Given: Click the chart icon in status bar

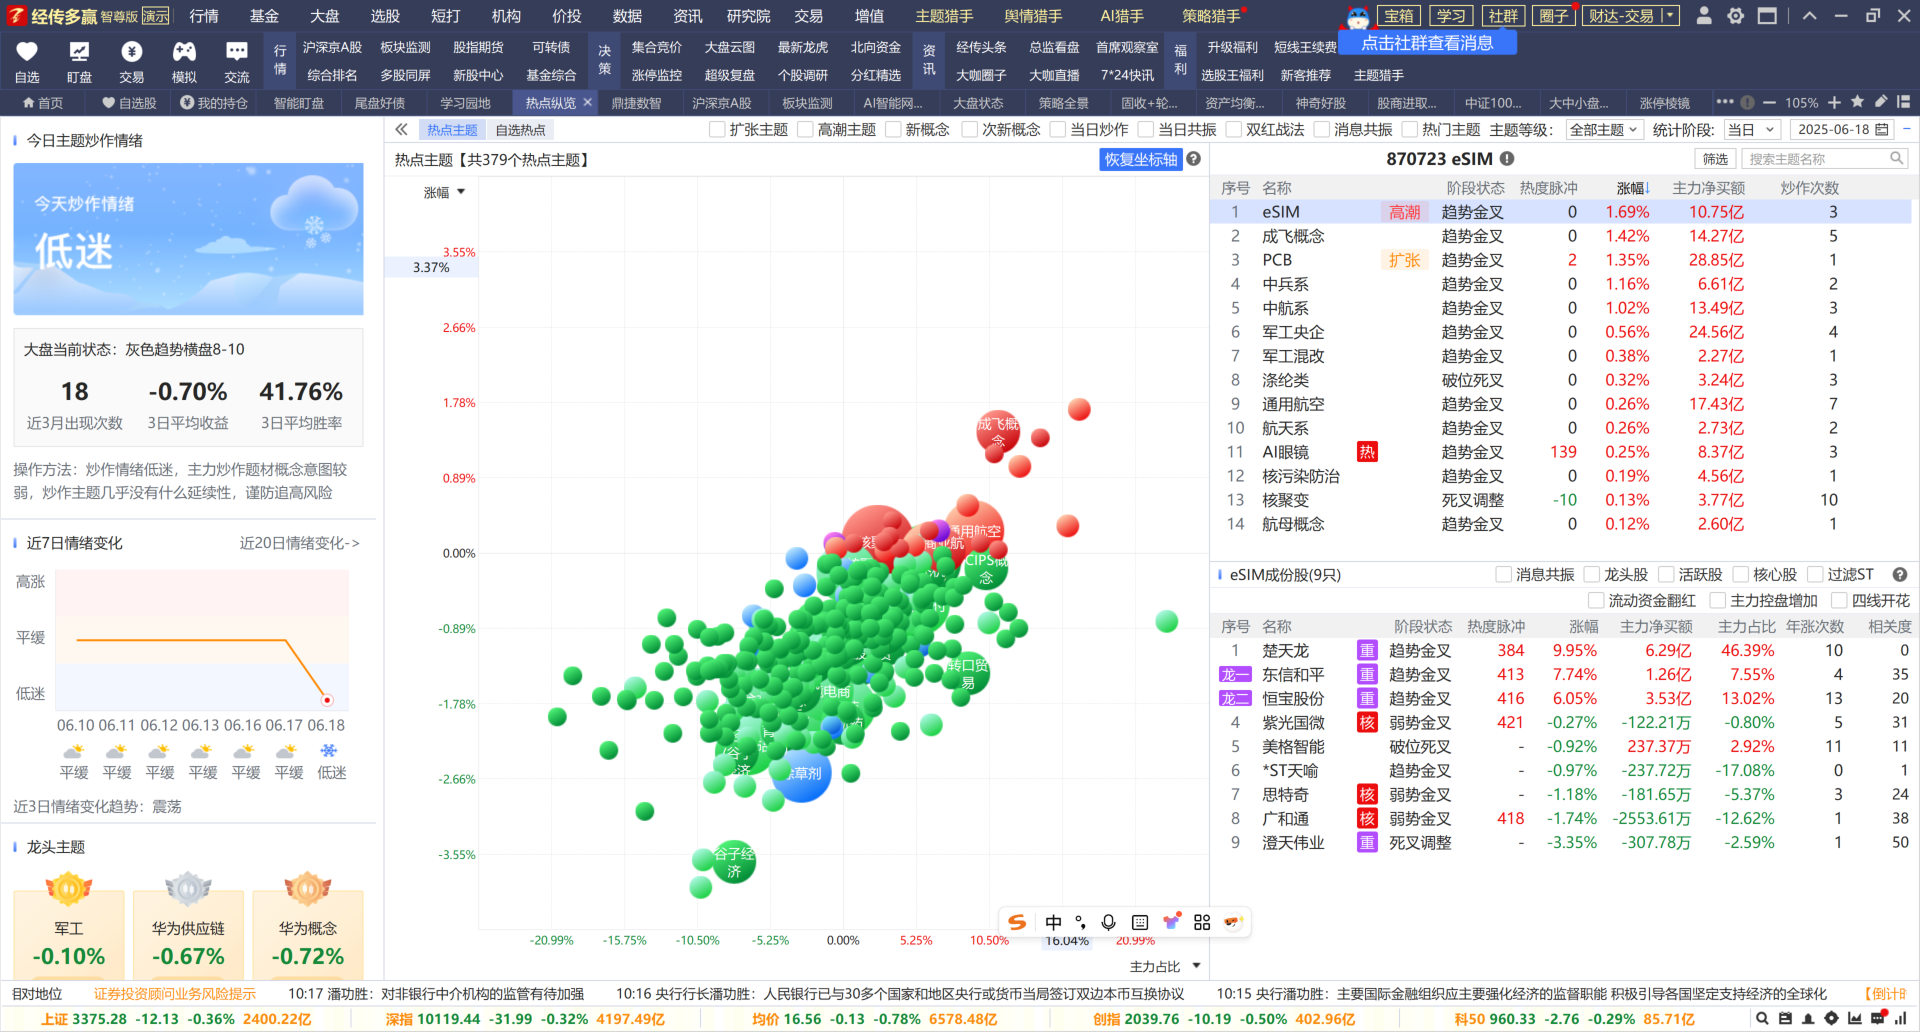Looking at the screenshot, I should click(1855, 1018).
